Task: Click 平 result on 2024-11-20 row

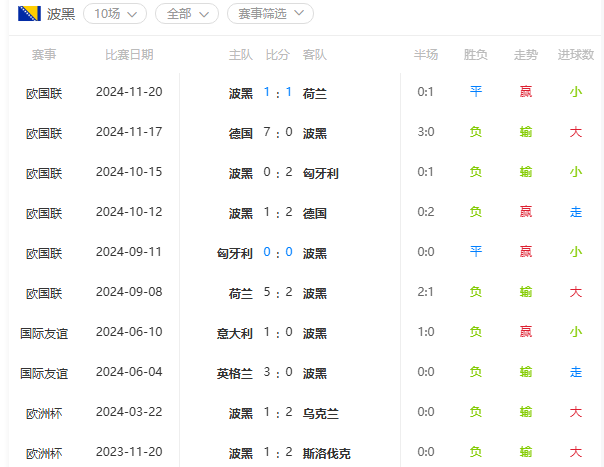Action: point(476,92)
